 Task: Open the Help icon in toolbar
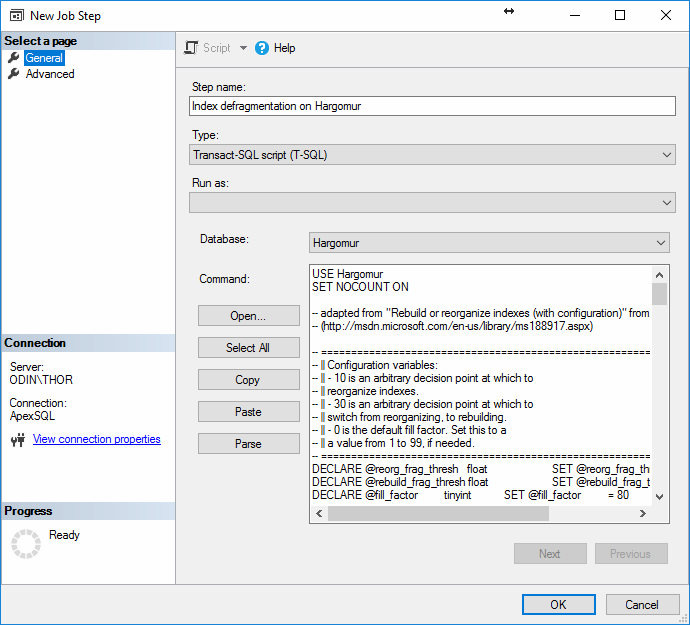[262, 48]
